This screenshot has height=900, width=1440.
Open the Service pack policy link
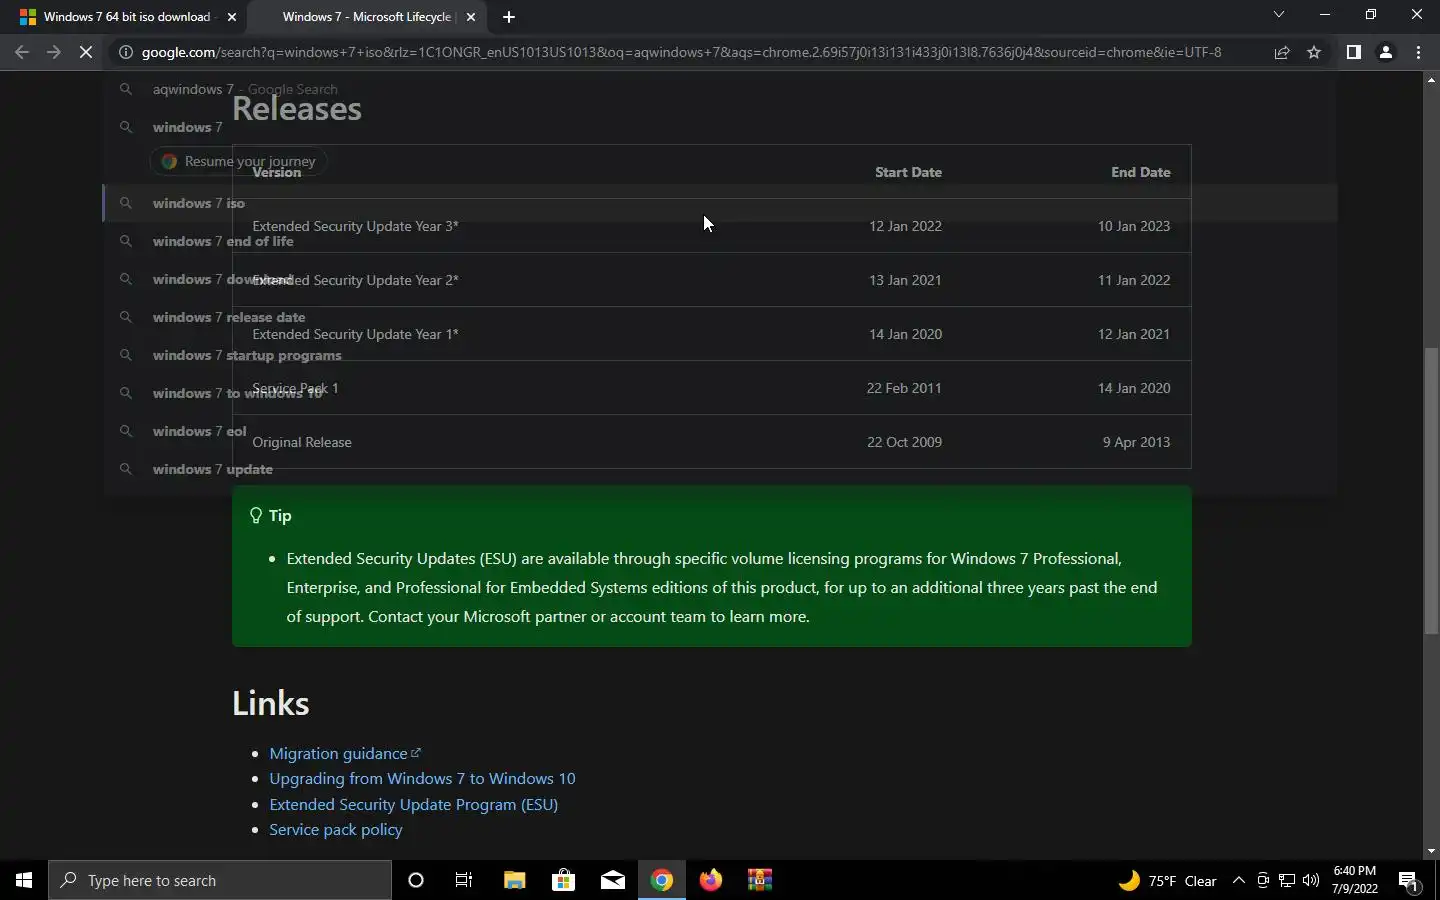point(335,829)
